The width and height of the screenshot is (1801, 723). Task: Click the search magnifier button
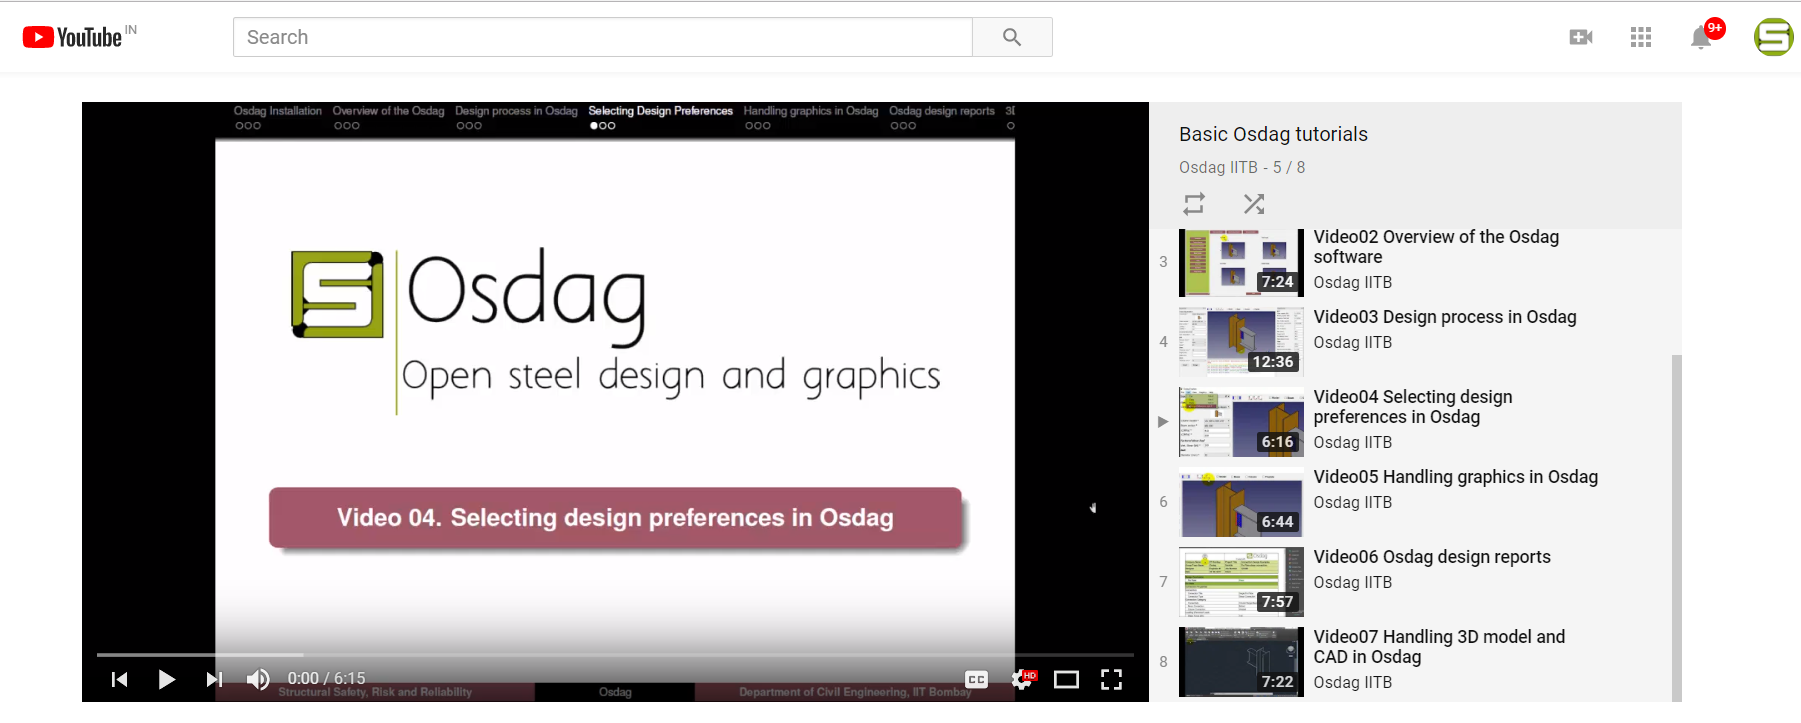1011,37
